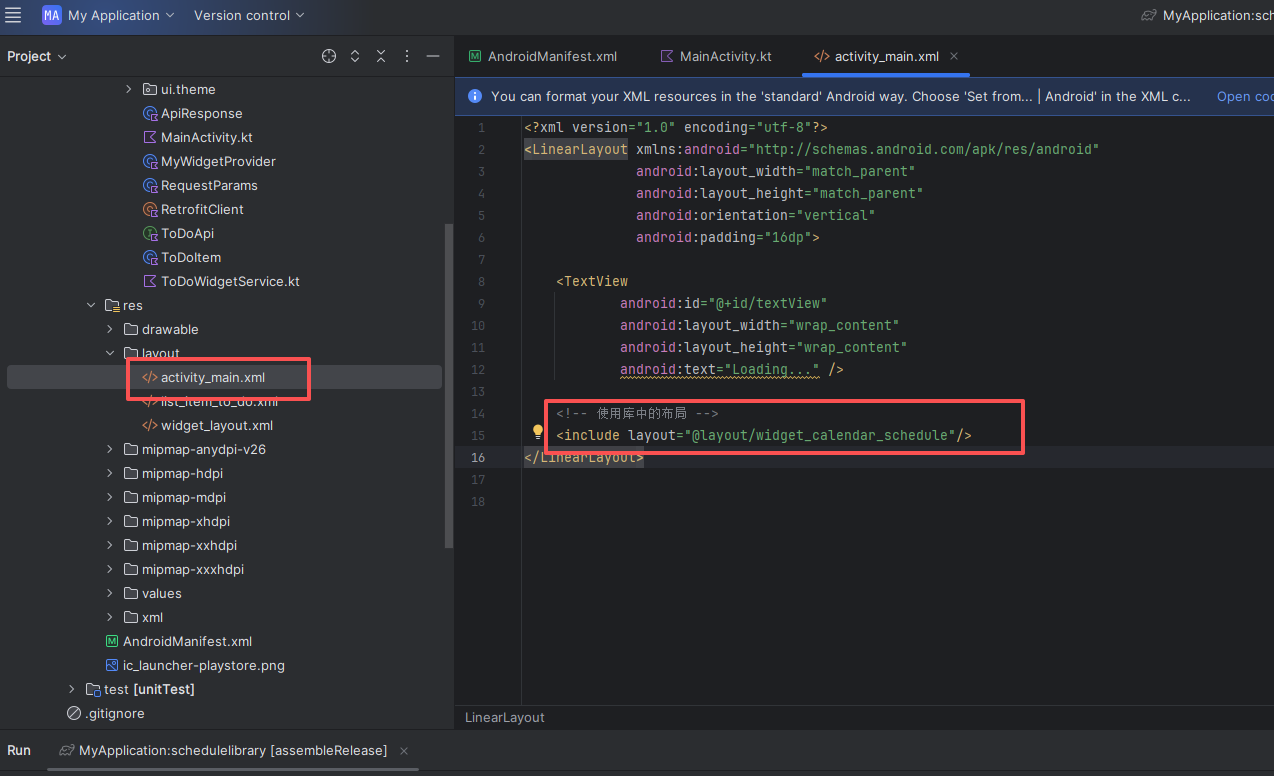Open the hamburger main menu
Image resolution: width=1274 pixels, height=776 pixels.
click(13, 15)
